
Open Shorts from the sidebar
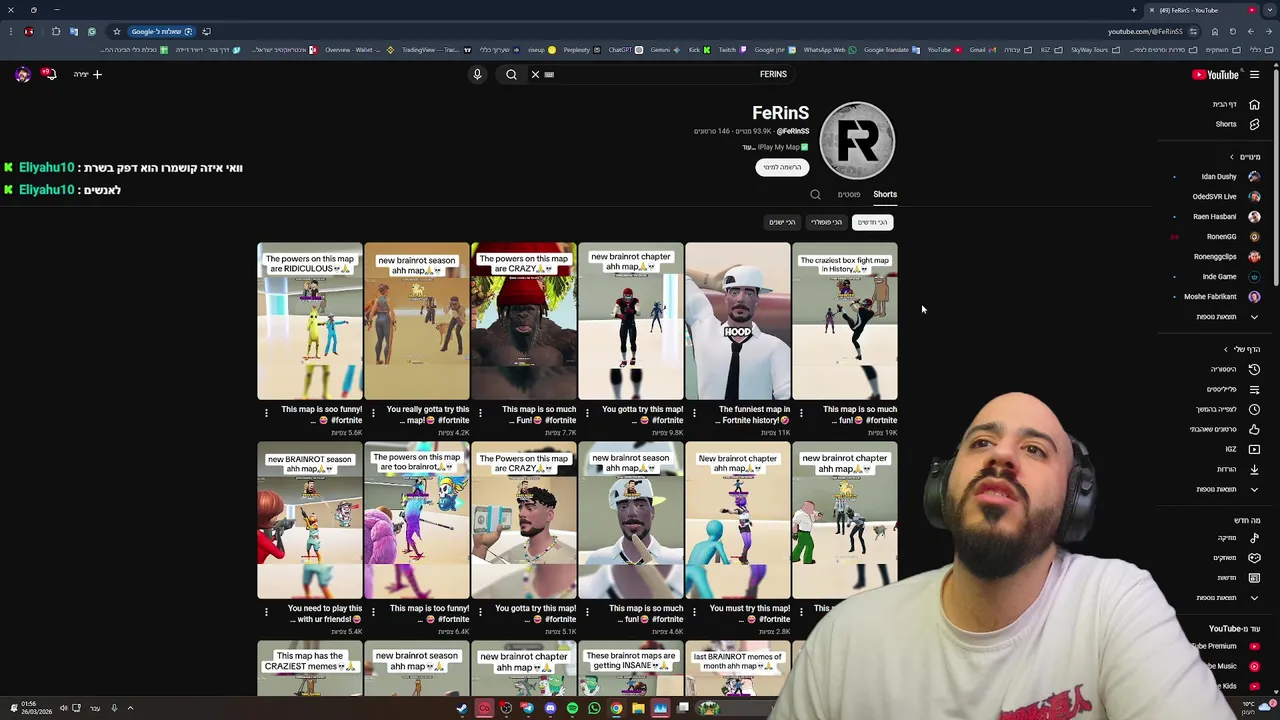[x=1235, y=124]
